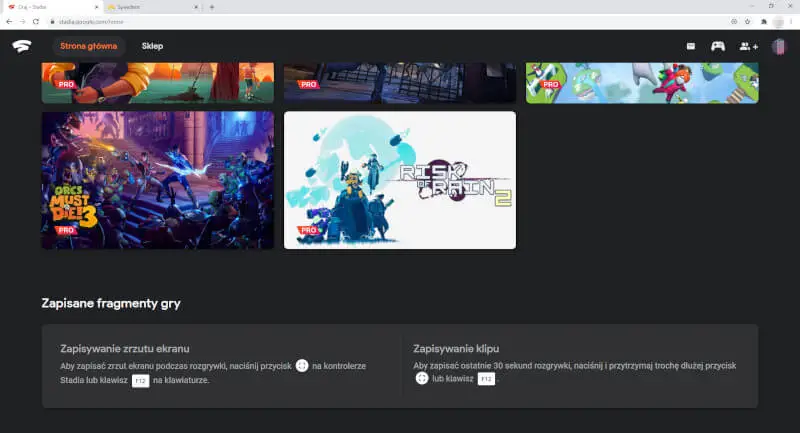Click the Zapisywanie klipu title
This screenshot has width=800, height=433.
click(x=456, y=349)
